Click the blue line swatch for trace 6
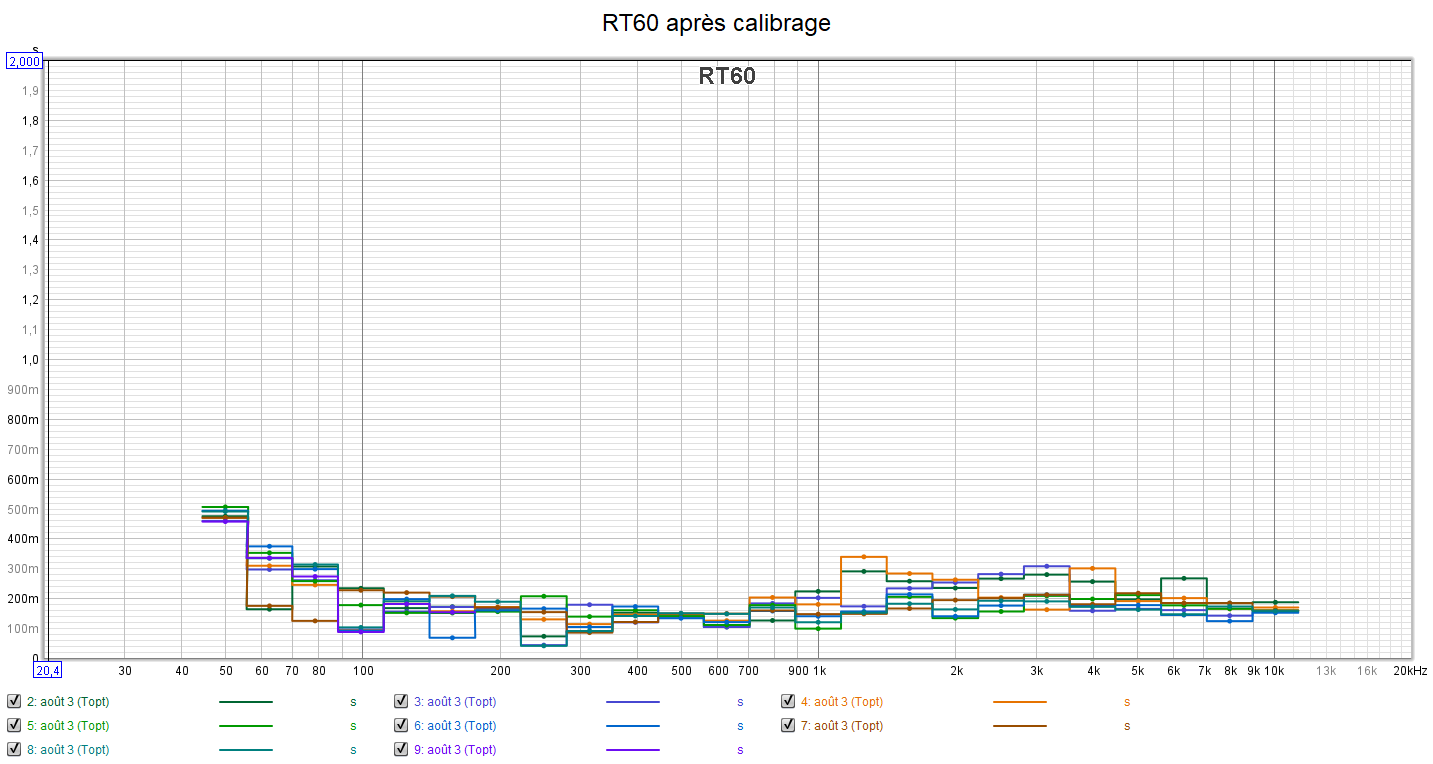The image size is (1433, 764). [632, 726]
